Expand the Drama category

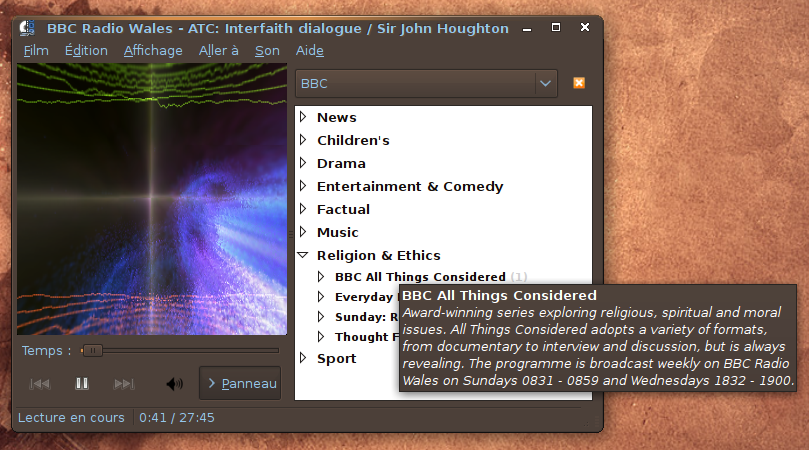(x=303, y=163)
